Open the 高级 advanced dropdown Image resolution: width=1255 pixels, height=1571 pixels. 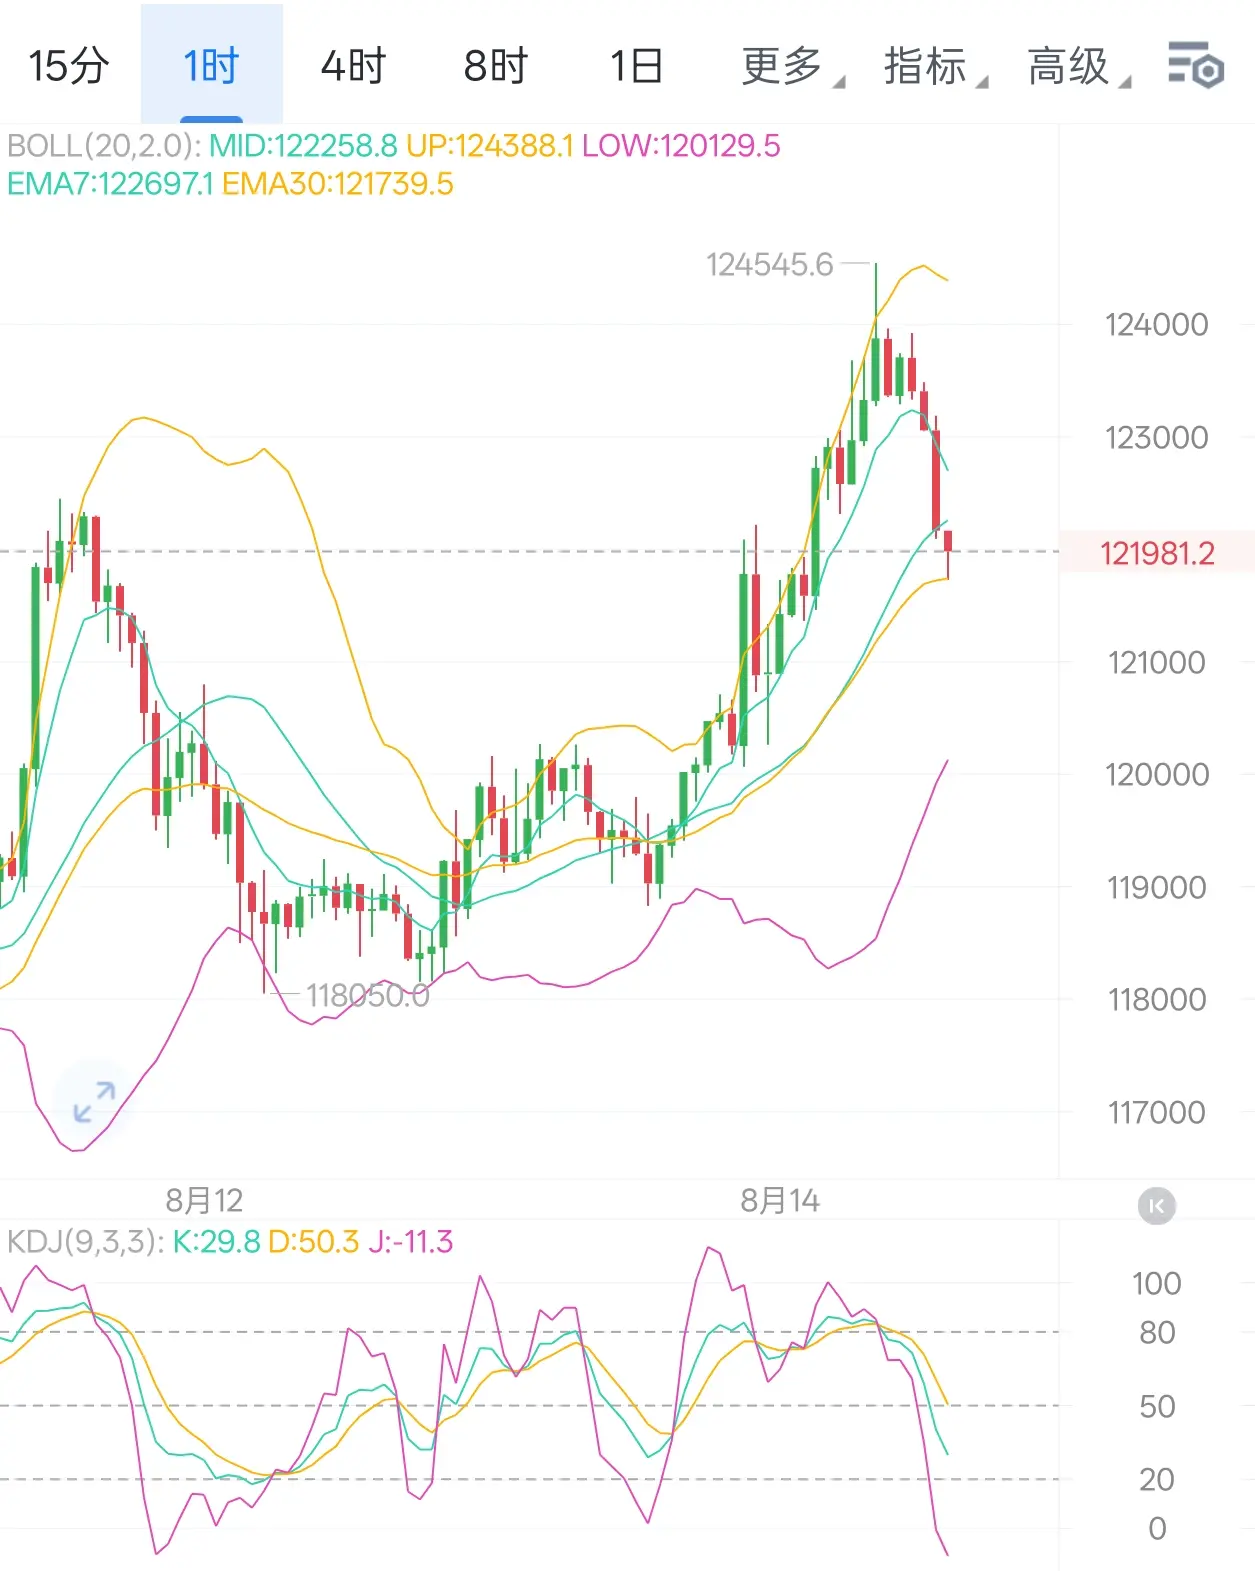point(1079,67)
